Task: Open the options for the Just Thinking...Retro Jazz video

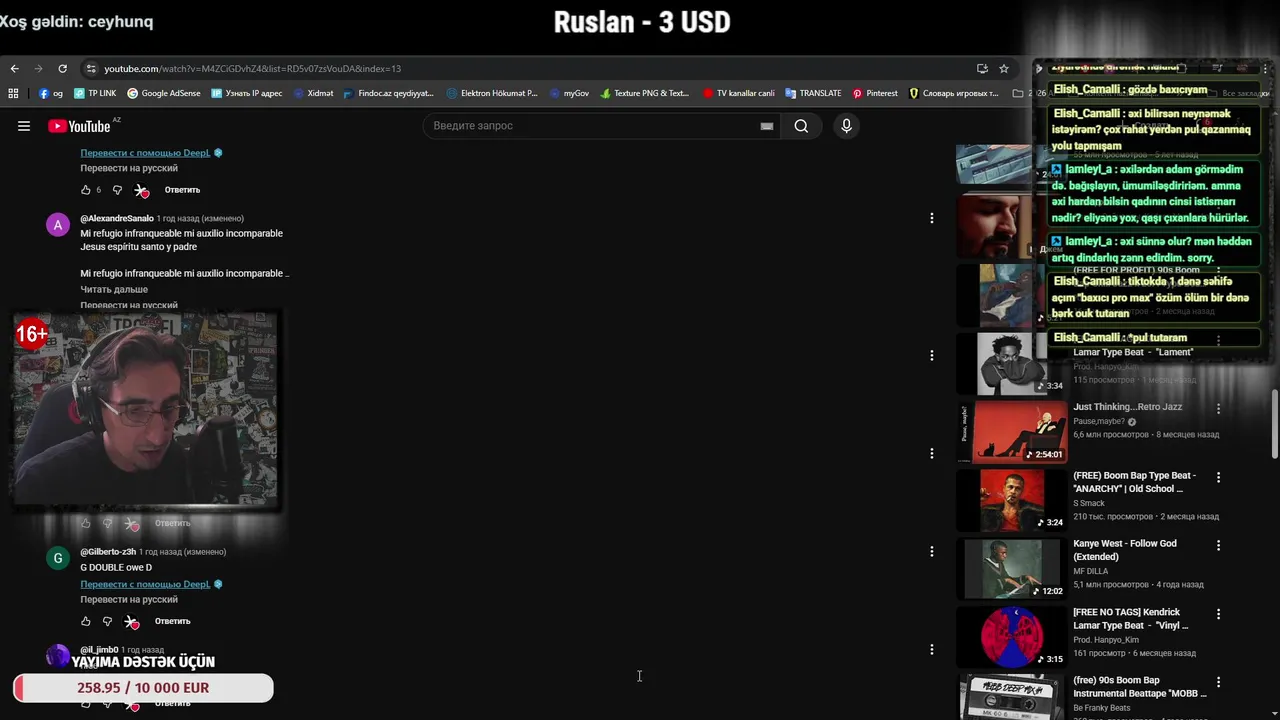Action: [1218, 409]
